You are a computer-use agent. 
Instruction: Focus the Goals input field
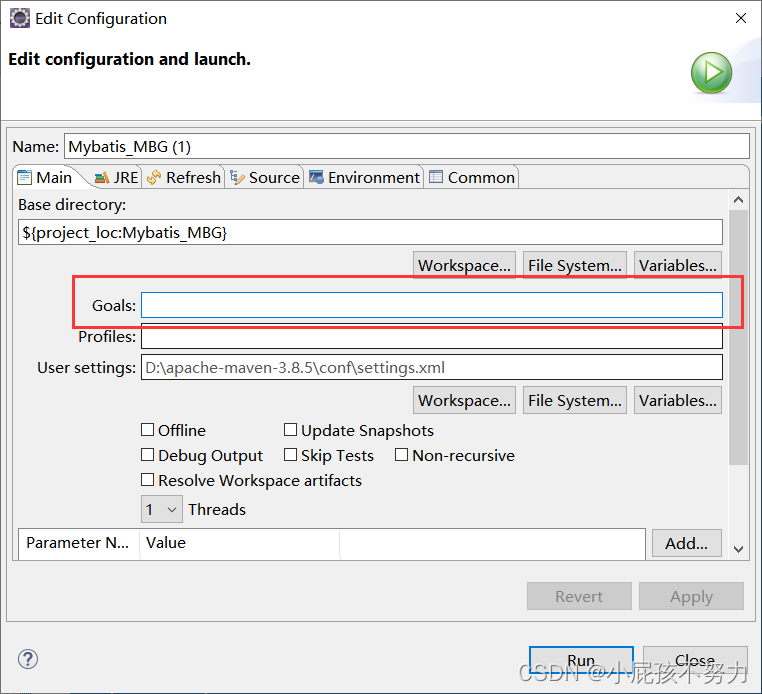[432, 305]
